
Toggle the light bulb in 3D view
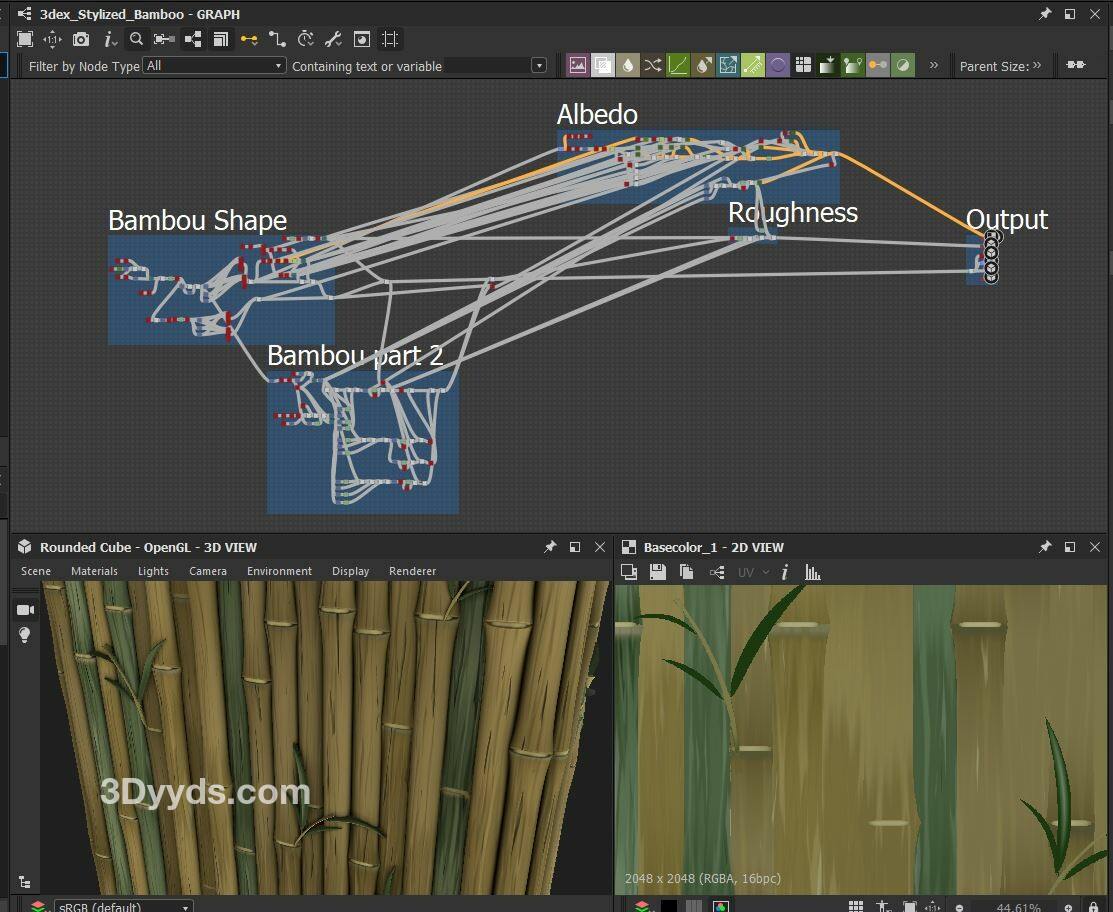pyautogui.click(x=25, y=635)
